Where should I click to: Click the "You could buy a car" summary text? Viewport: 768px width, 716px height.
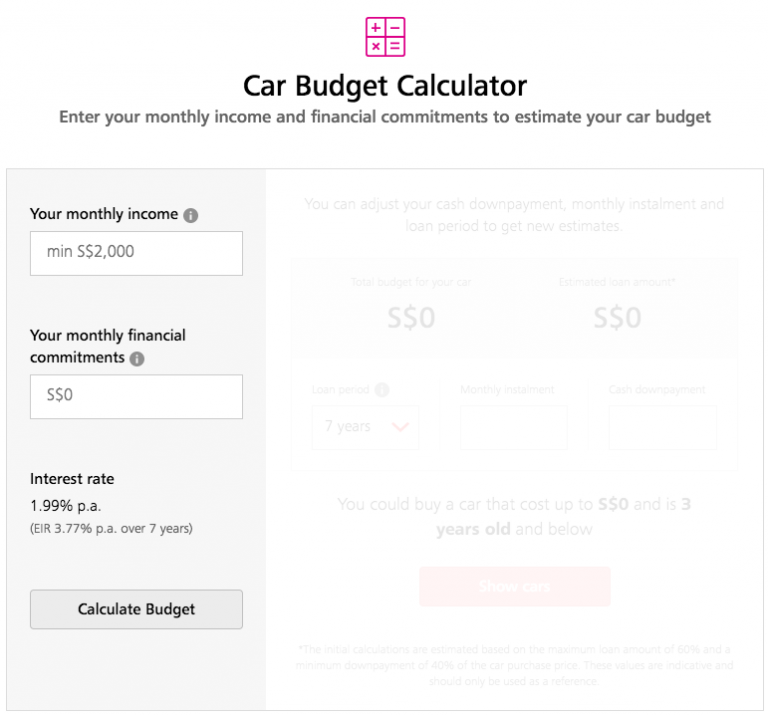(514, 516)
